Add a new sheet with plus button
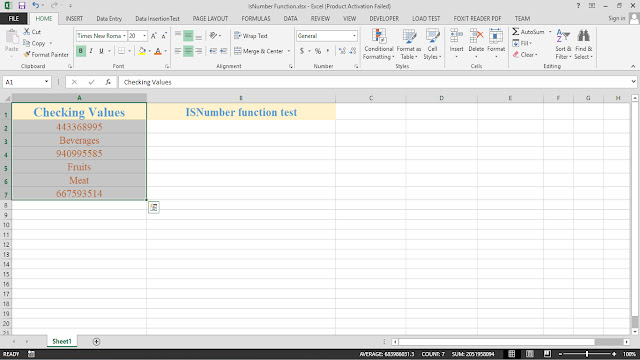 pos(96,342)
